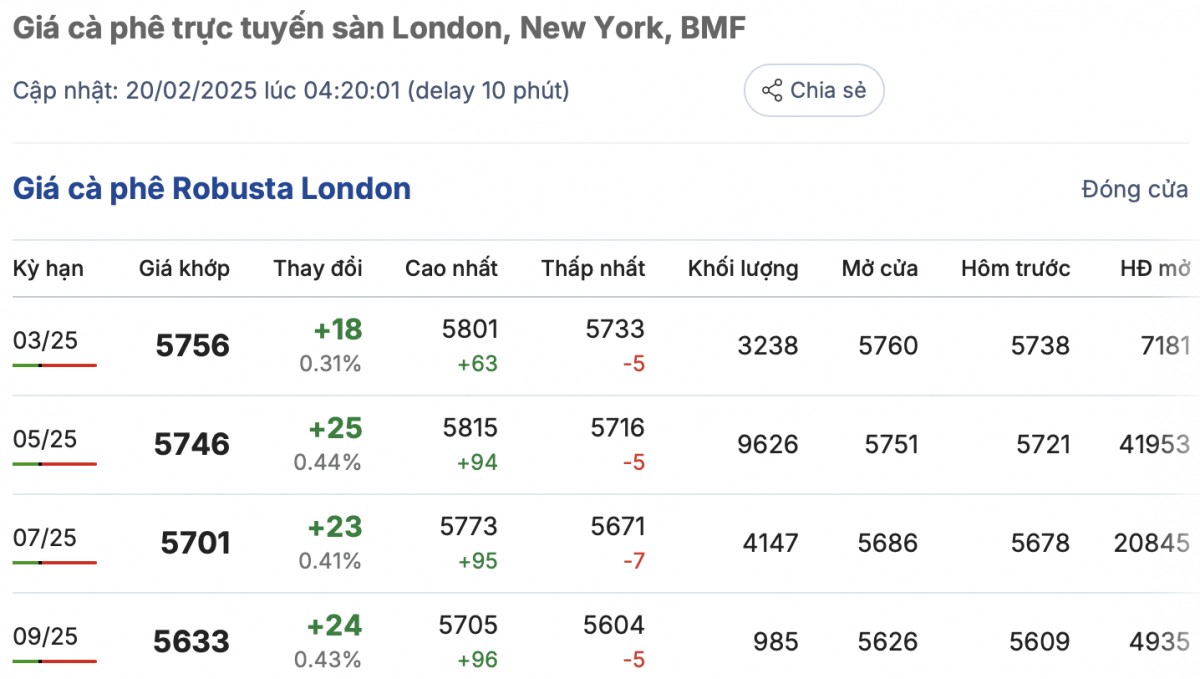Click the Khối lượng column header
The height and width of the screenshot is (679, 1200).
coord(743,268)
